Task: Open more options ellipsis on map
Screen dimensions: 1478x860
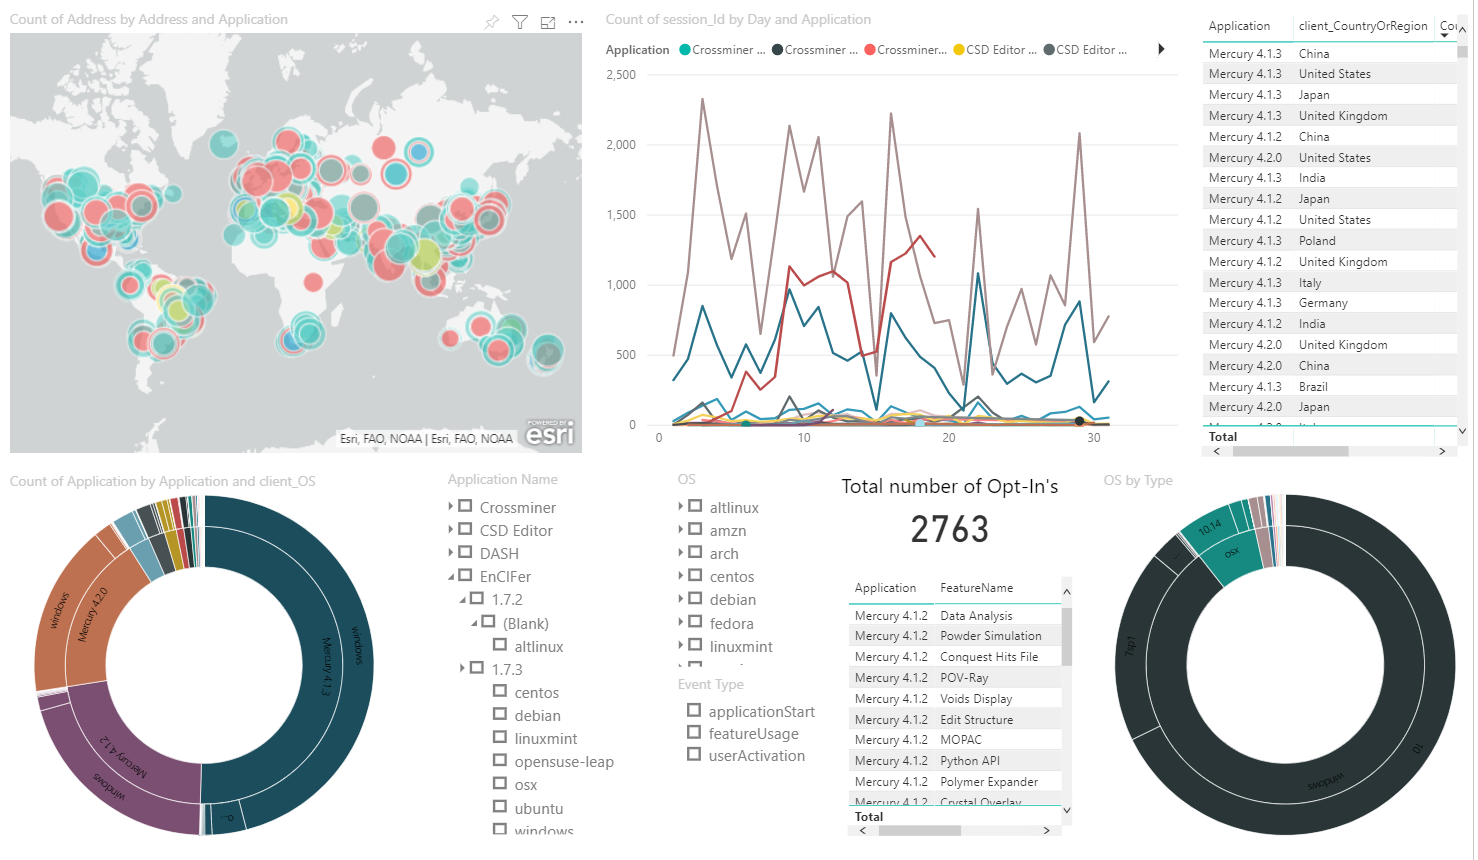Action: point(576,22)
